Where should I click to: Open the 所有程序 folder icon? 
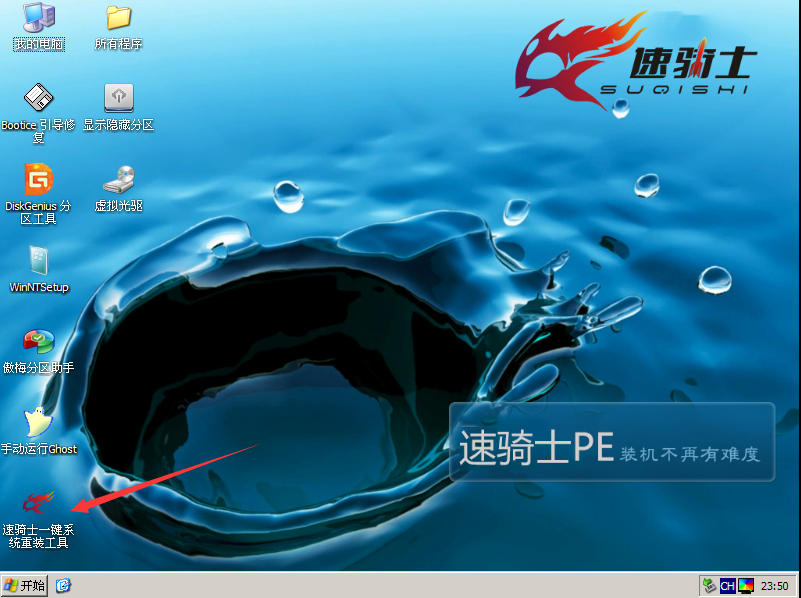(119, 27)
